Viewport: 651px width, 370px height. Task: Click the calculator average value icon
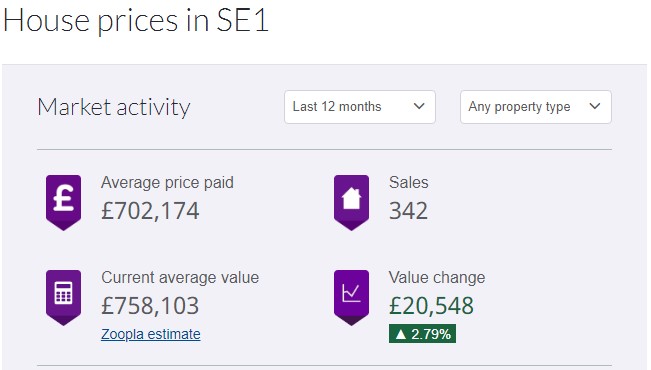(x=64, y=297)
